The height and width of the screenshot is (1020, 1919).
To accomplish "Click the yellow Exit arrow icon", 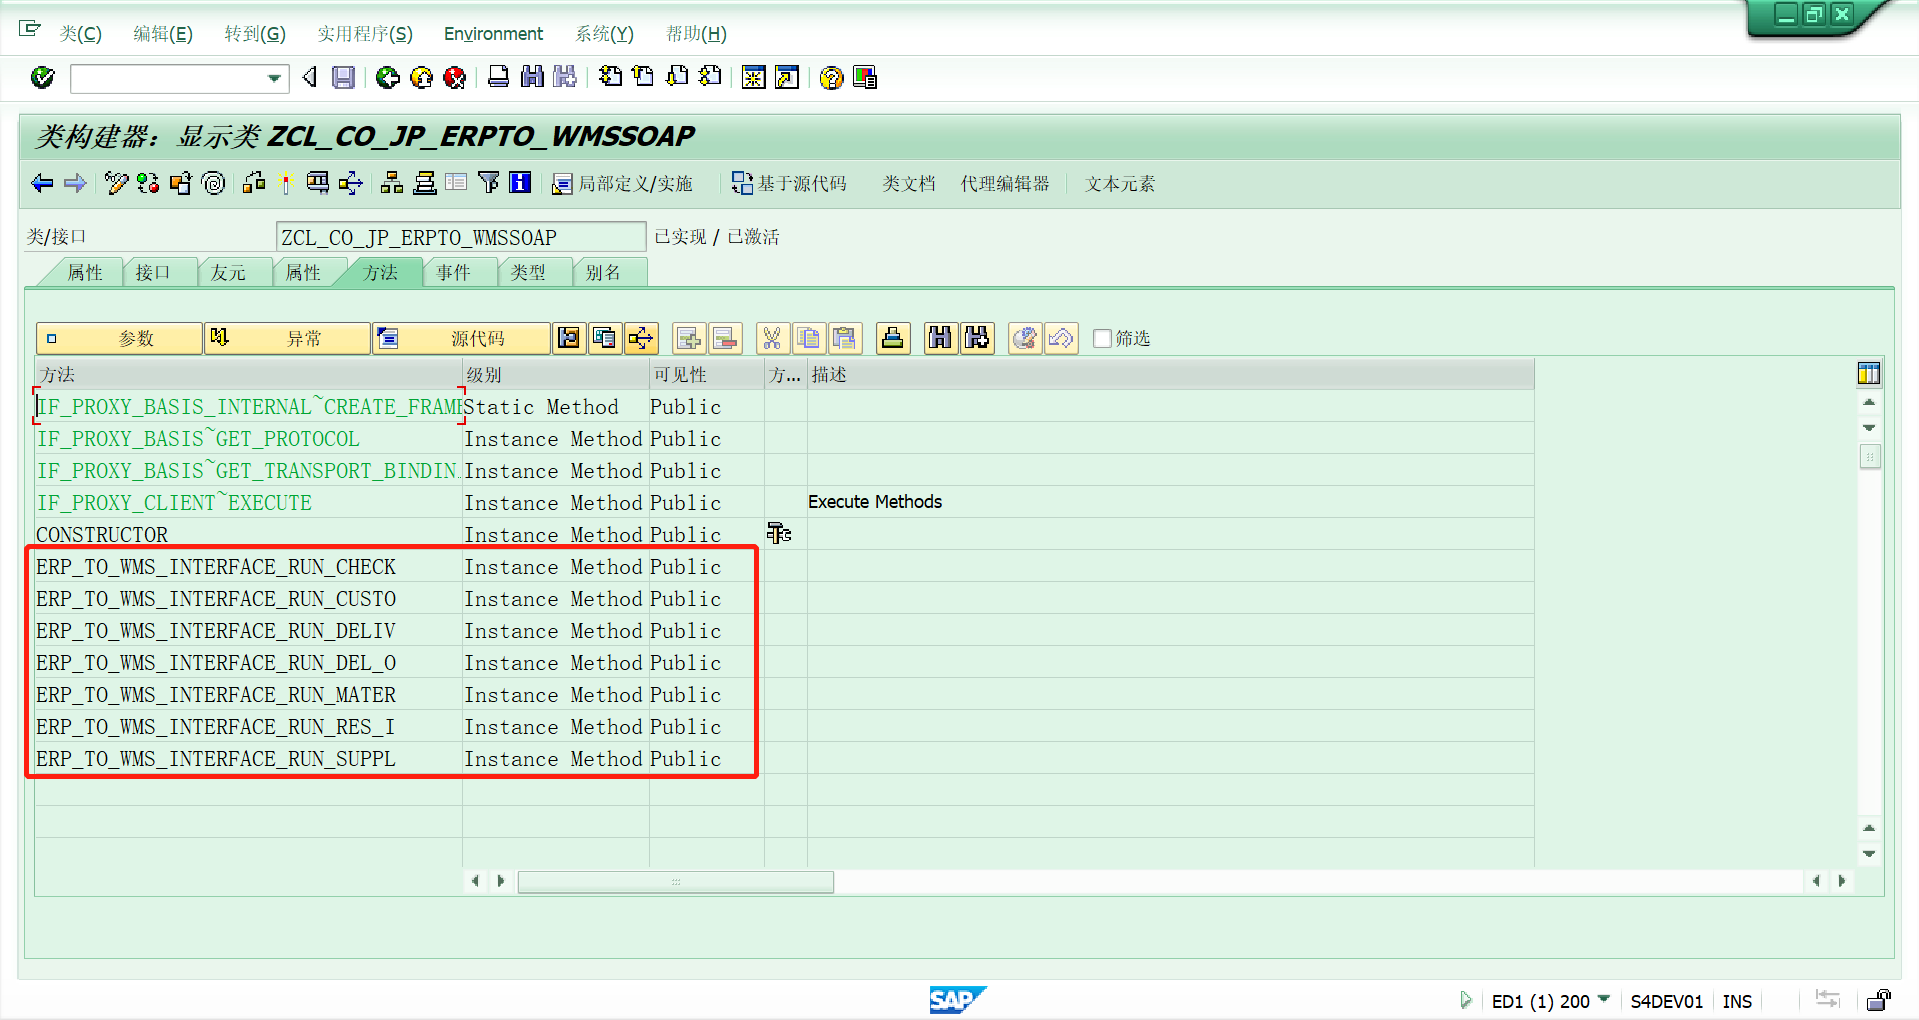I will [422, 77].
